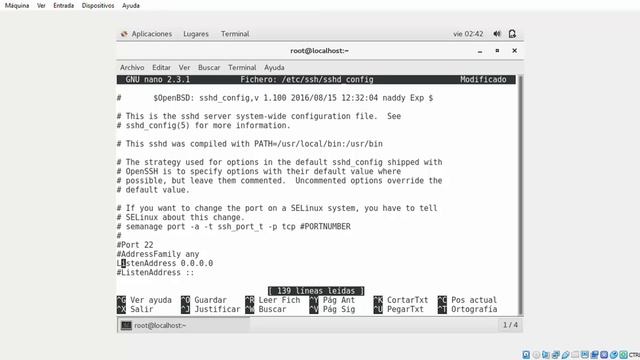
Task: Click the 'CortarTxt' shortcut label
Action: [407, 300]
